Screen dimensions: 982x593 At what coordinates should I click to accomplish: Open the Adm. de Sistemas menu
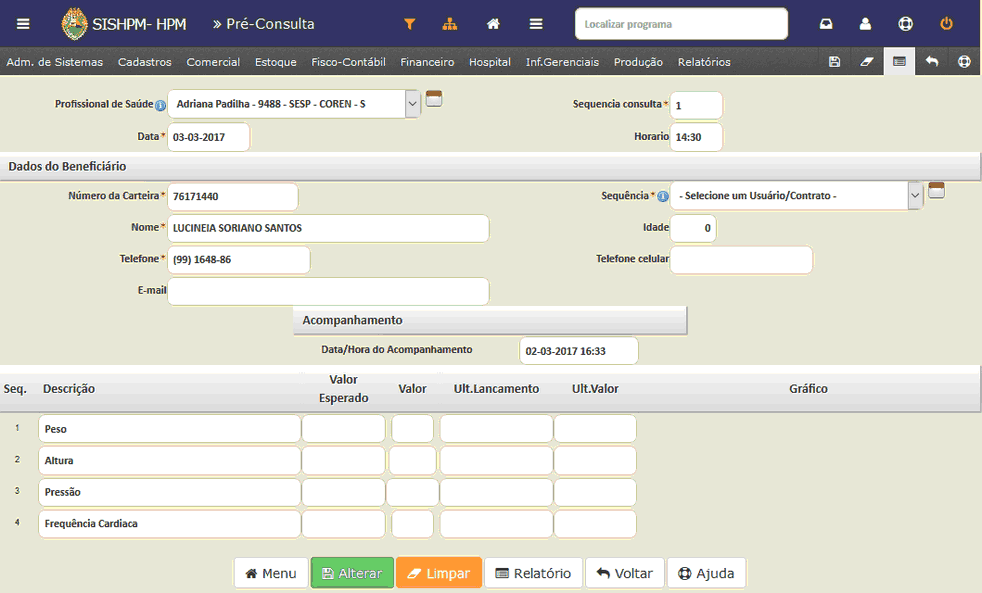(54, 62)
